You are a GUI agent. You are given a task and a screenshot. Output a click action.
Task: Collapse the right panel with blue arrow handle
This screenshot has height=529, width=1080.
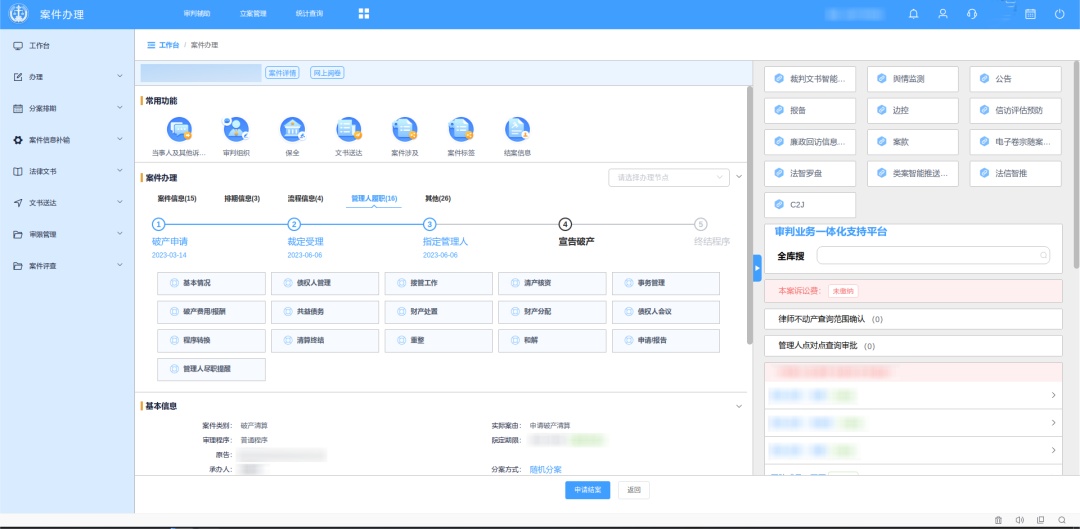(x=757, y=268)
